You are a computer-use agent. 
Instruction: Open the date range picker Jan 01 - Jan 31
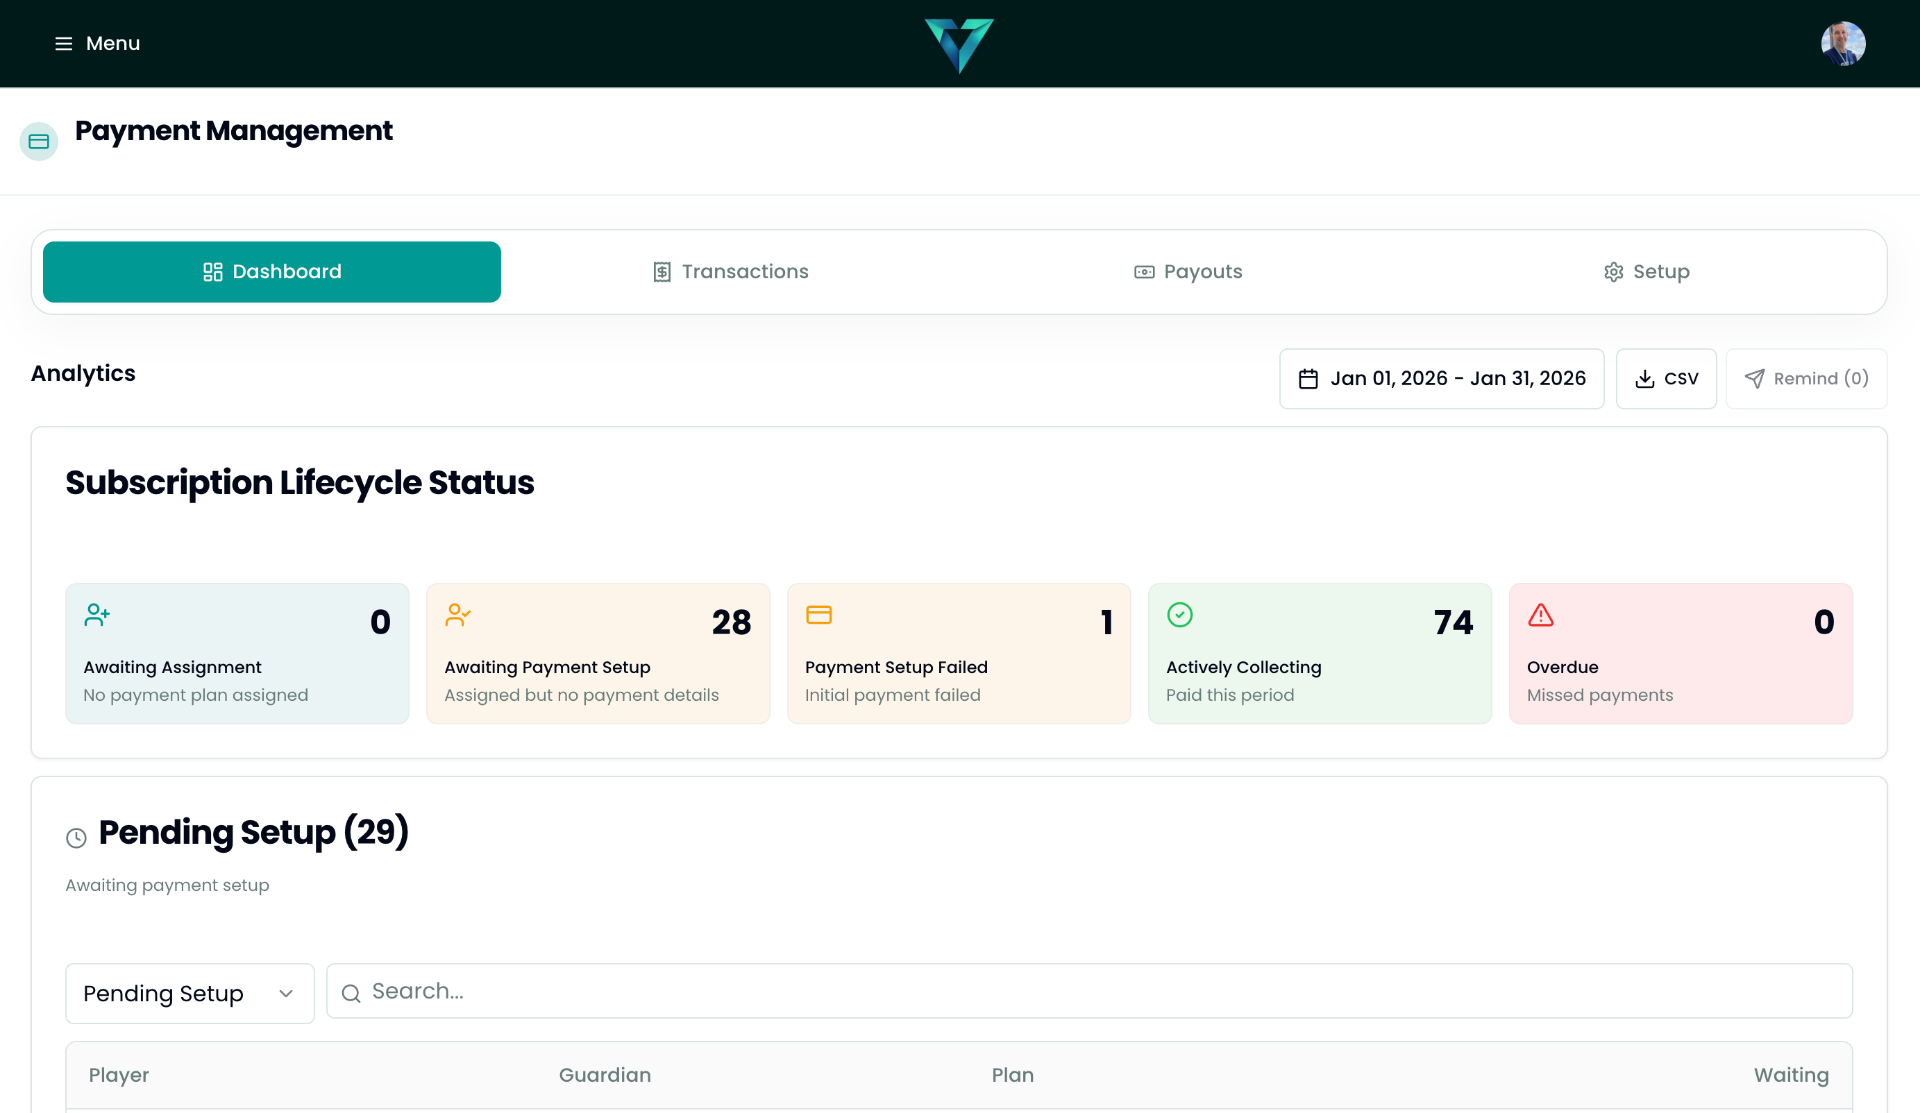[x=1441, y=378]
